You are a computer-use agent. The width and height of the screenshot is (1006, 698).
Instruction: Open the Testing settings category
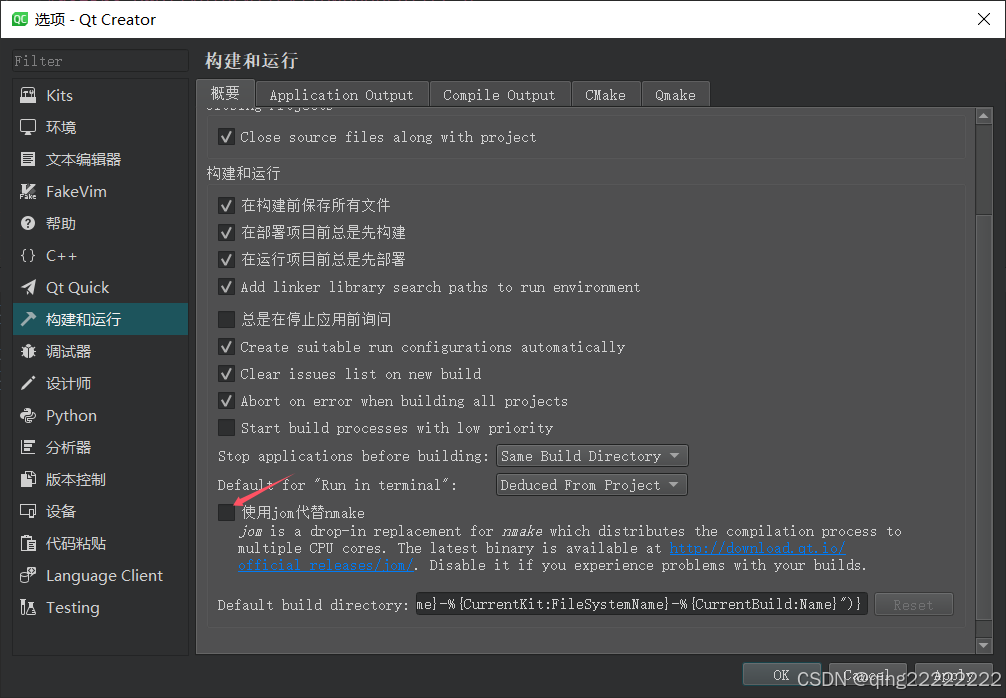pos(71,607)
